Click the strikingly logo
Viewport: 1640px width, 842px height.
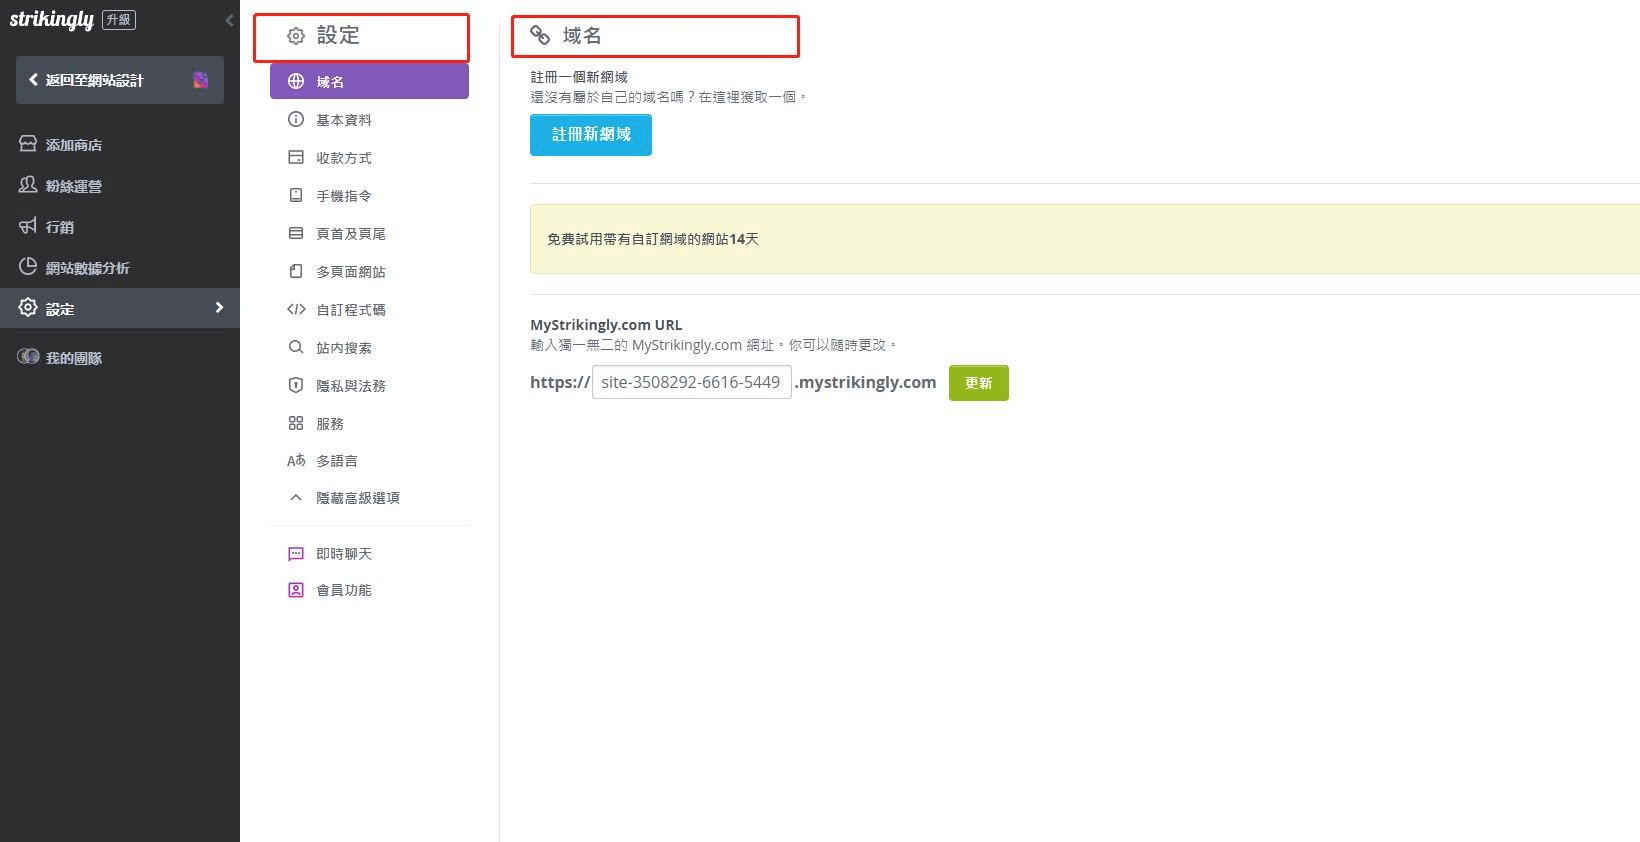51,20
